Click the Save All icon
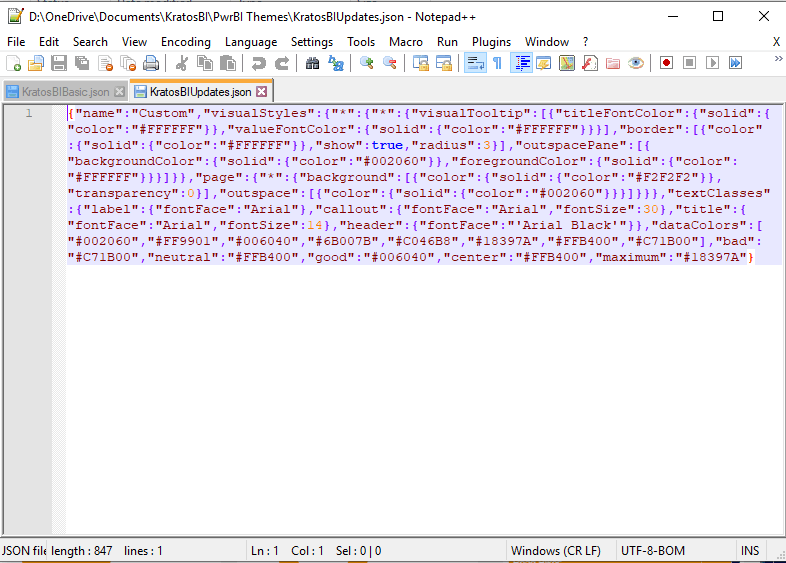 [82, 63]
